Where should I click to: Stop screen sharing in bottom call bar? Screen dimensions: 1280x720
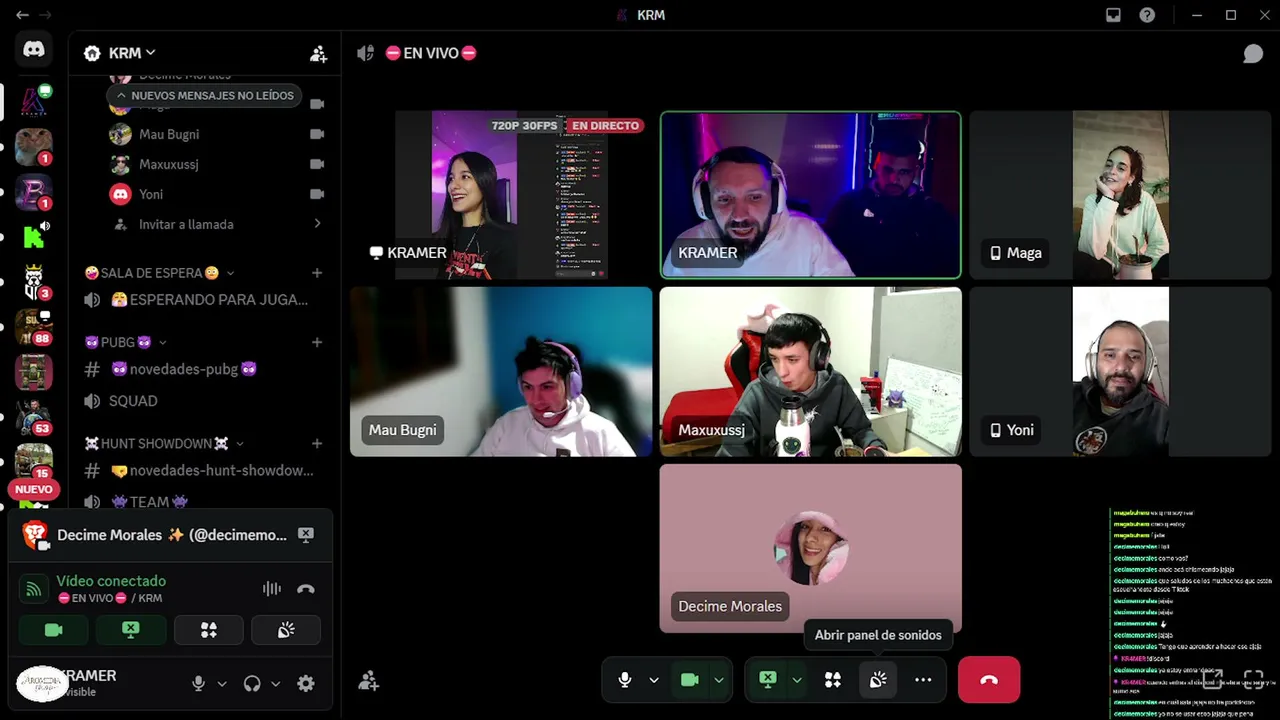click(x=767, y=680)
